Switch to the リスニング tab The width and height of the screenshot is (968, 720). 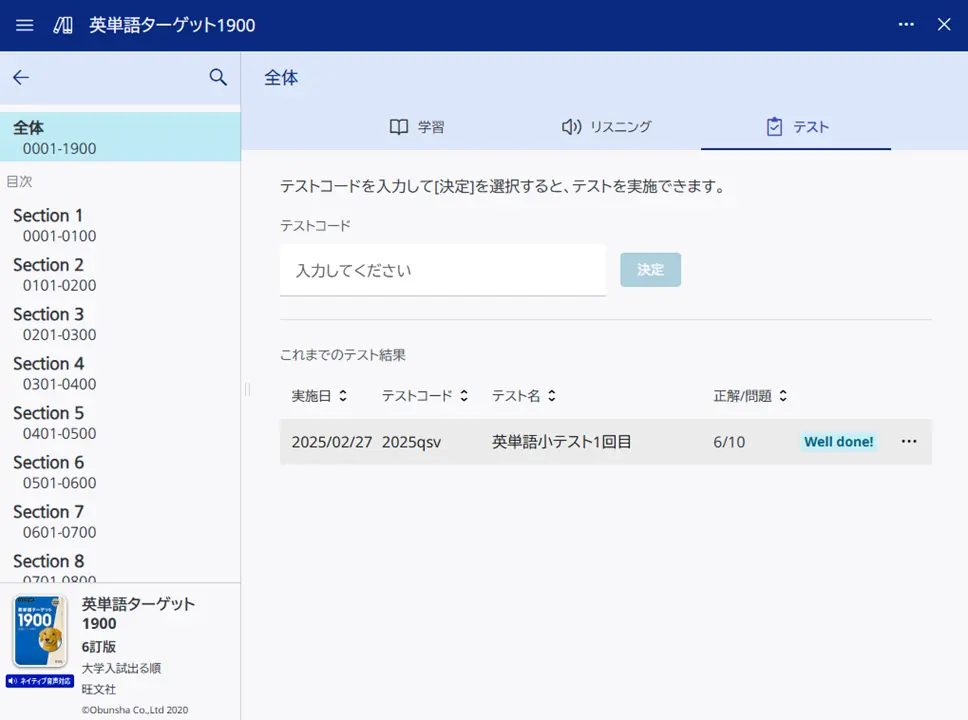coord(606,126)
